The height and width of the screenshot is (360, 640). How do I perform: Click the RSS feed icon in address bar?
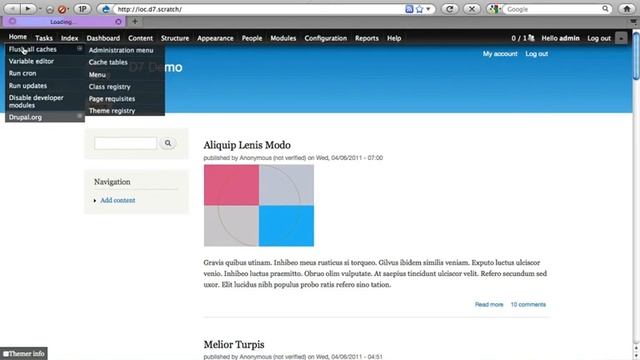click(x=409, y=9)
